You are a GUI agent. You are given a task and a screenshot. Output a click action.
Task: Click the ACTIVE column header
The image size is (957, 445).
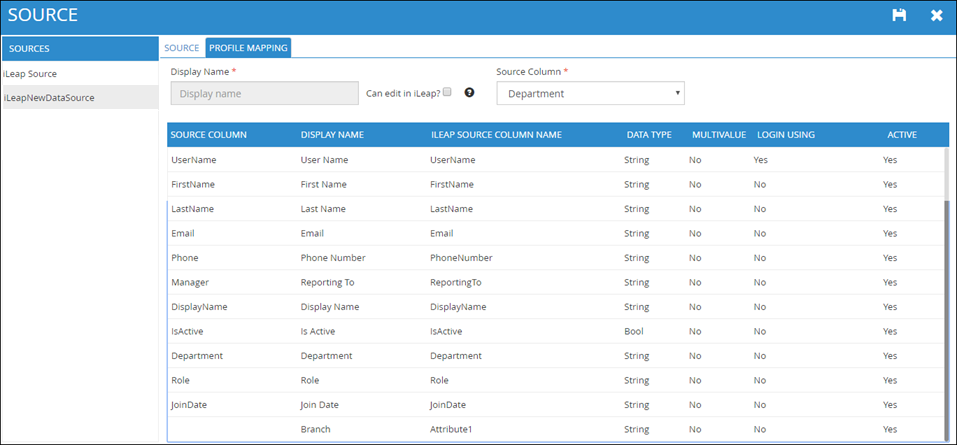(x=902, y=135)
